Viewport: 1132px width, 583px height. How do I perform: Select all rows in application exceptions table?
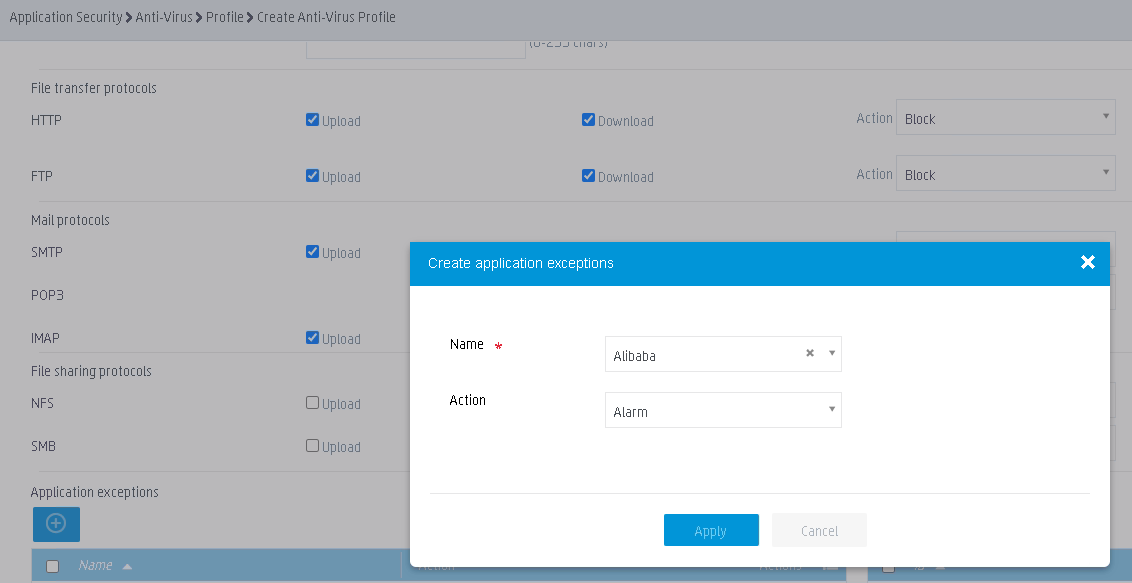tap(53, 566)
